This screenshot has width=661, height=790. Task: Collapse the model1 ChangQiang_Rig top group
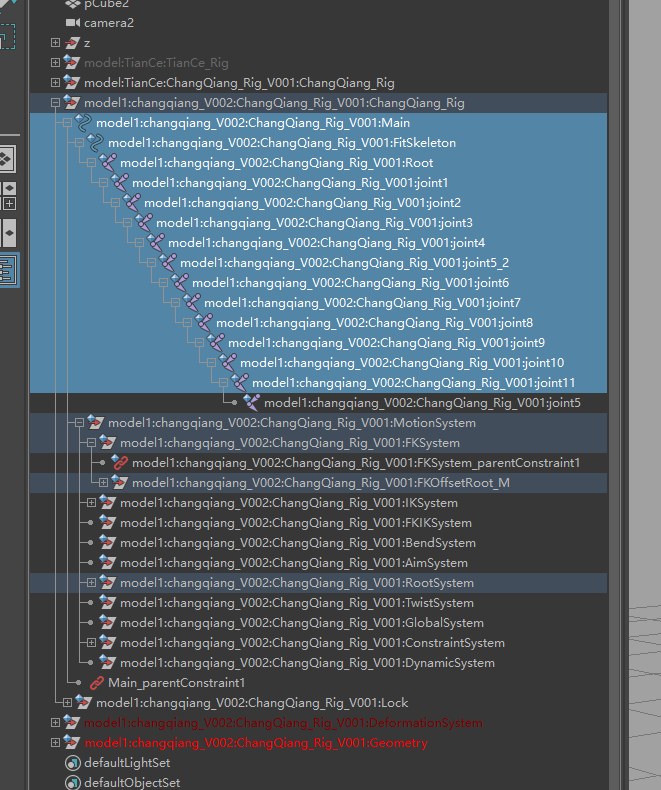pyautogui.click(x=55, y=103)
